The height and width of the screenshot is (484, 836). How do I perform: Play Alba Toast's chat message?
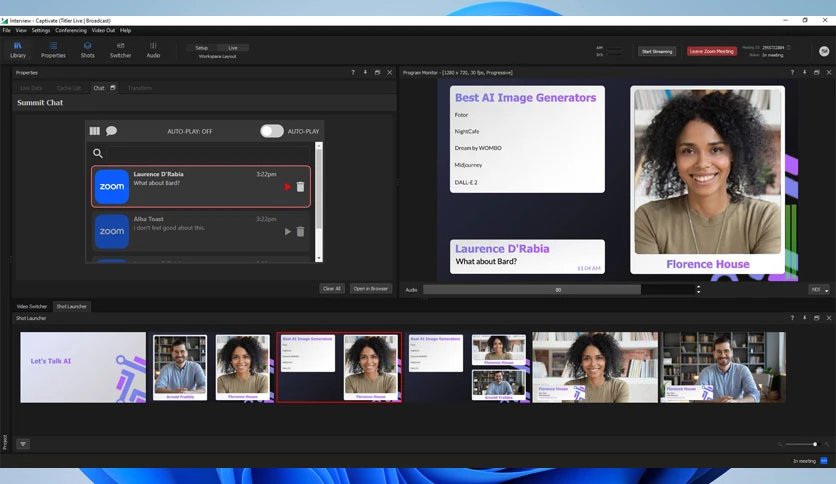pos(287,232)
